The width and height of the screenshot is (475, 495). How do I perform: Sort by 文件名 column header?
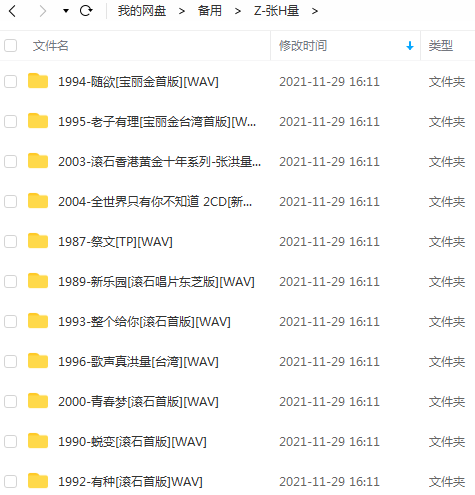pyautogui.click(x=51, y=46)
